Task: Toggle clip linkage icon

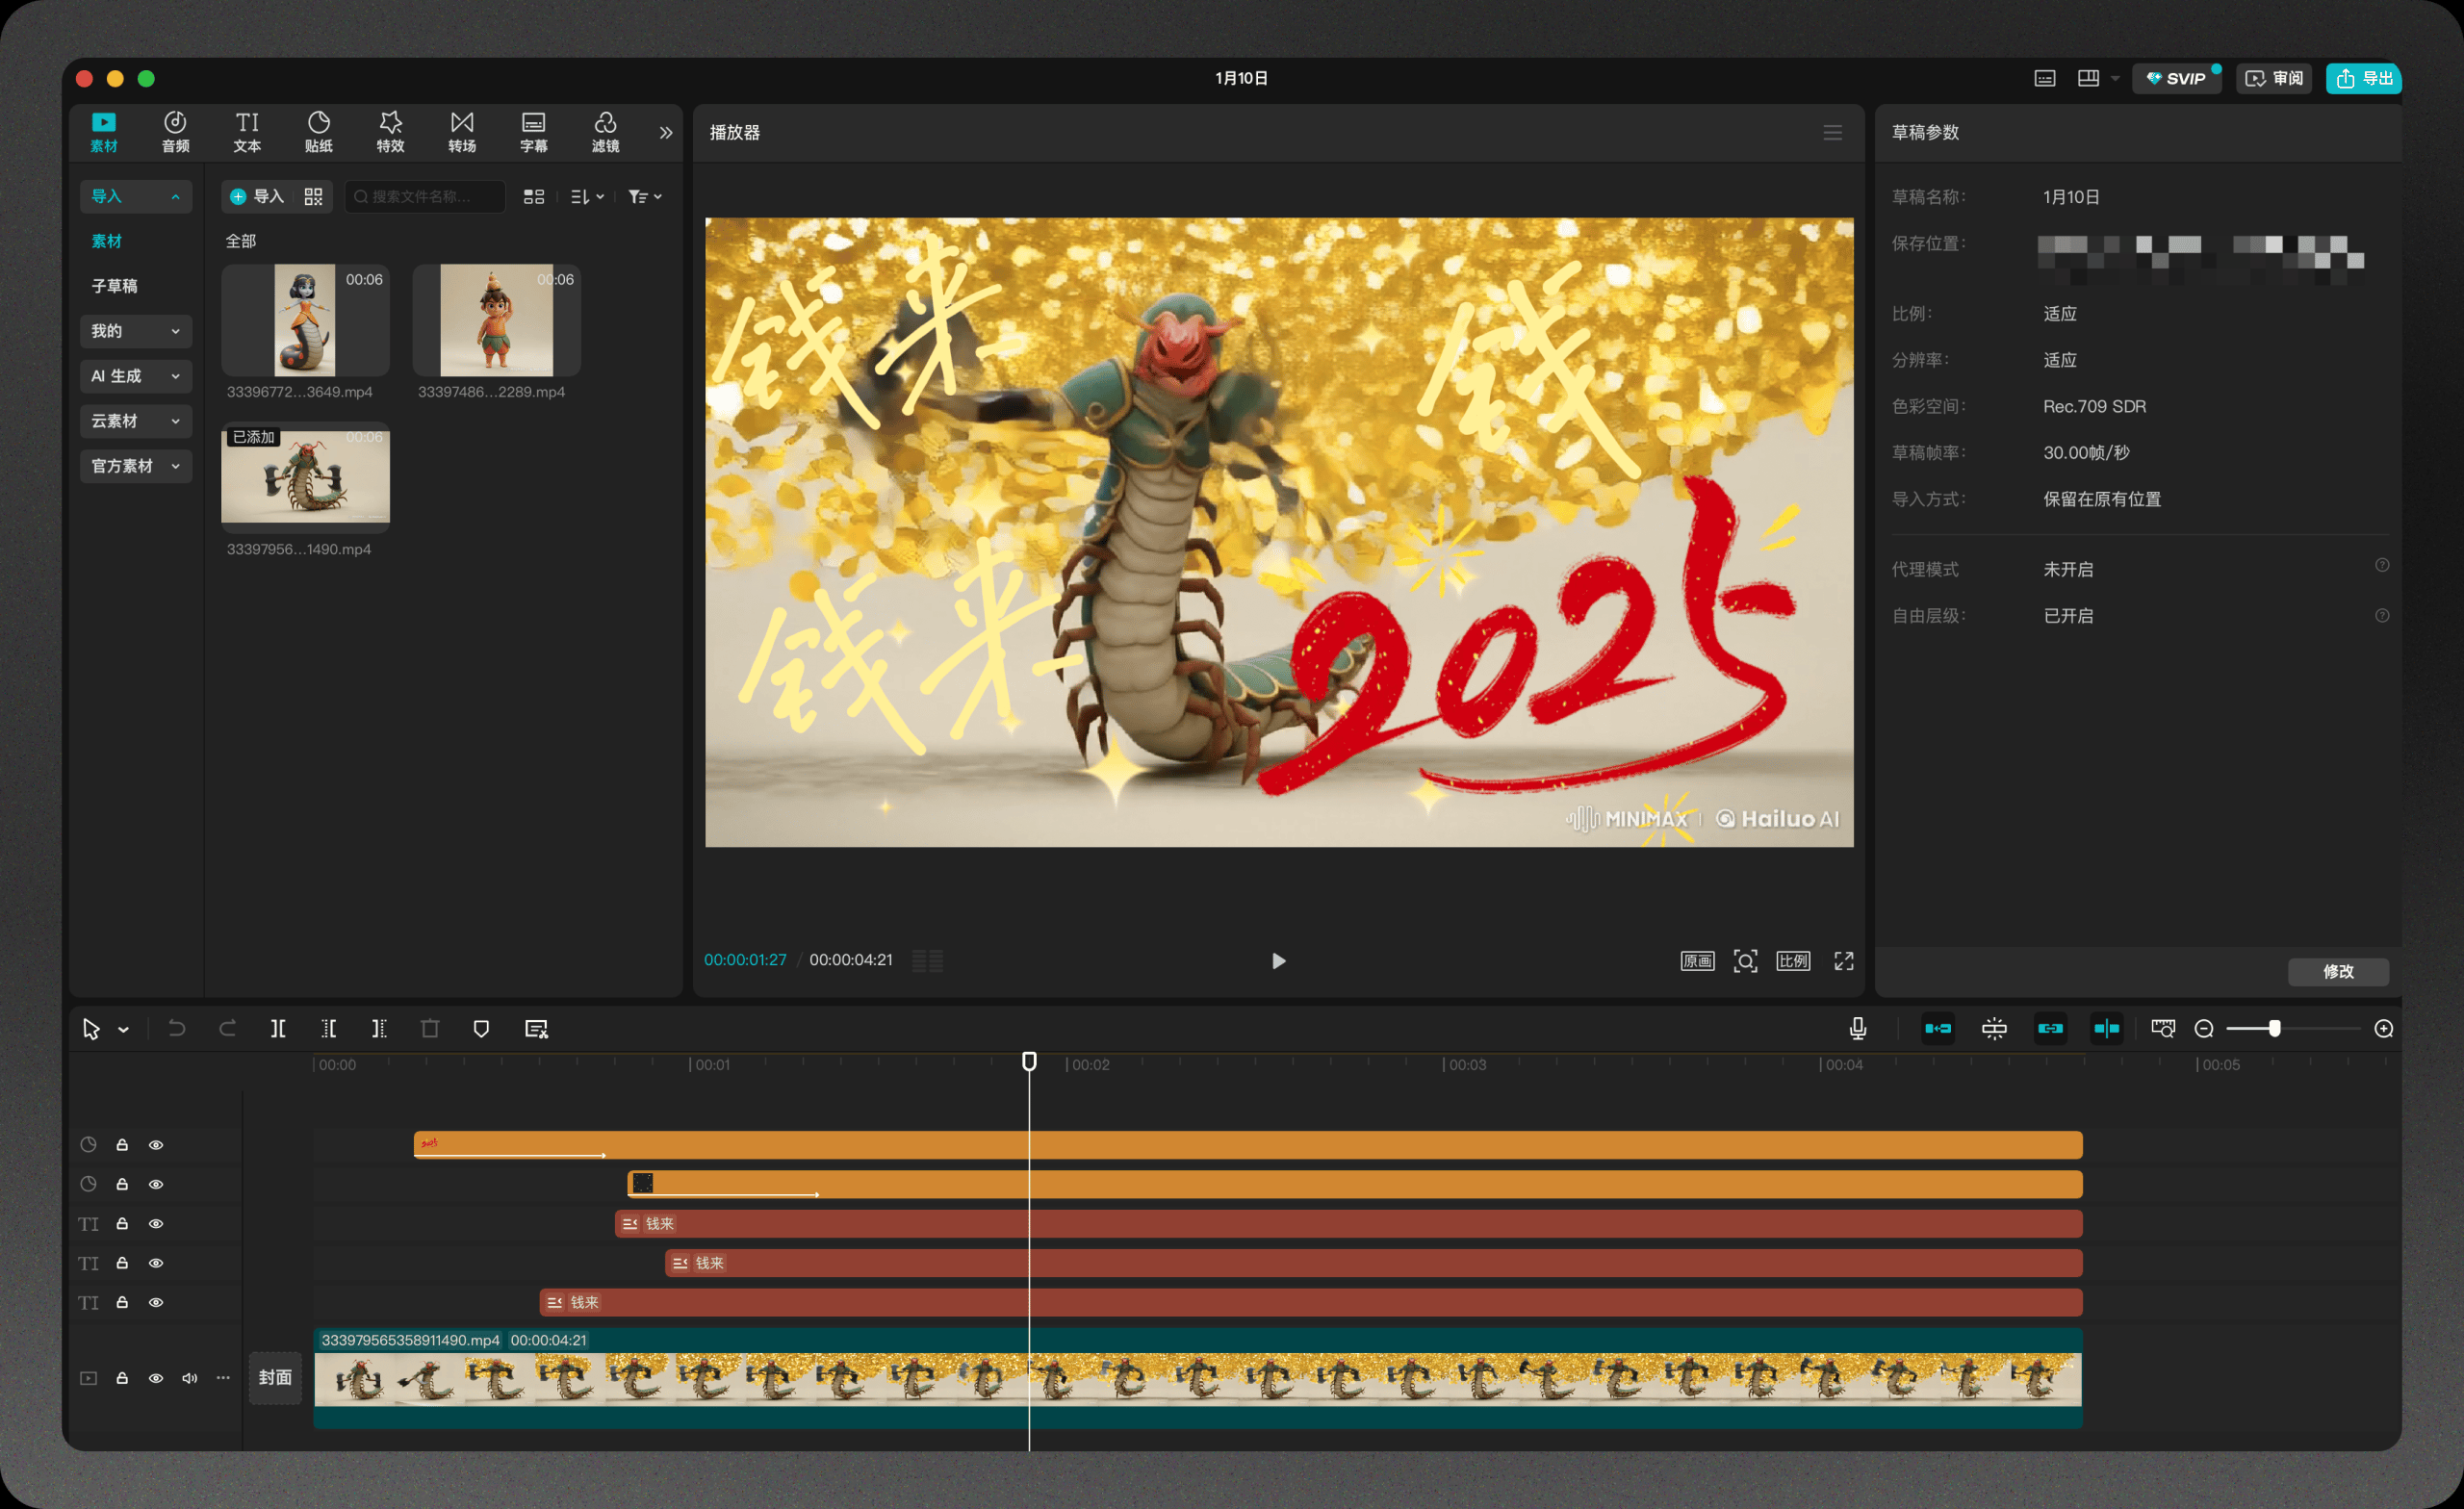Action: [x=2050, y=1028]
